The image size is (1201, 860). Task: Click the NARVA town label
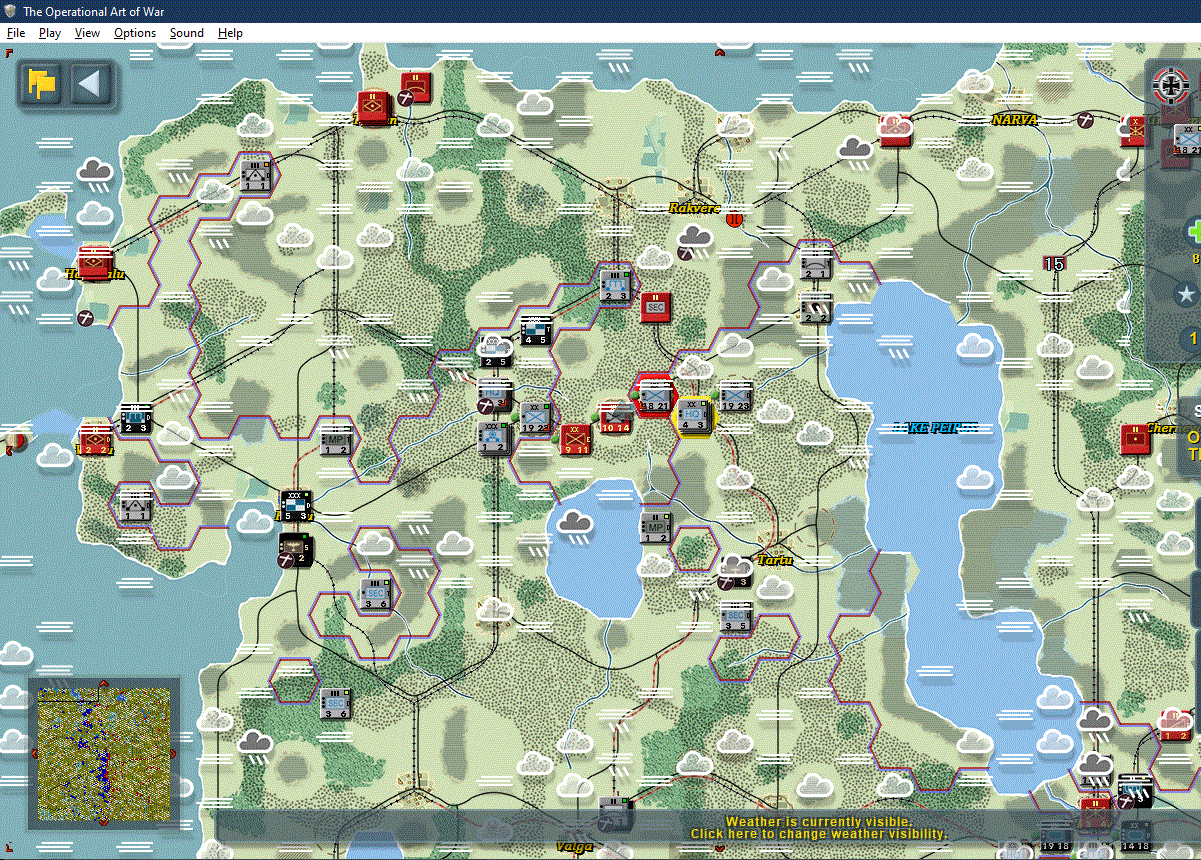[x=1015, y=120]
